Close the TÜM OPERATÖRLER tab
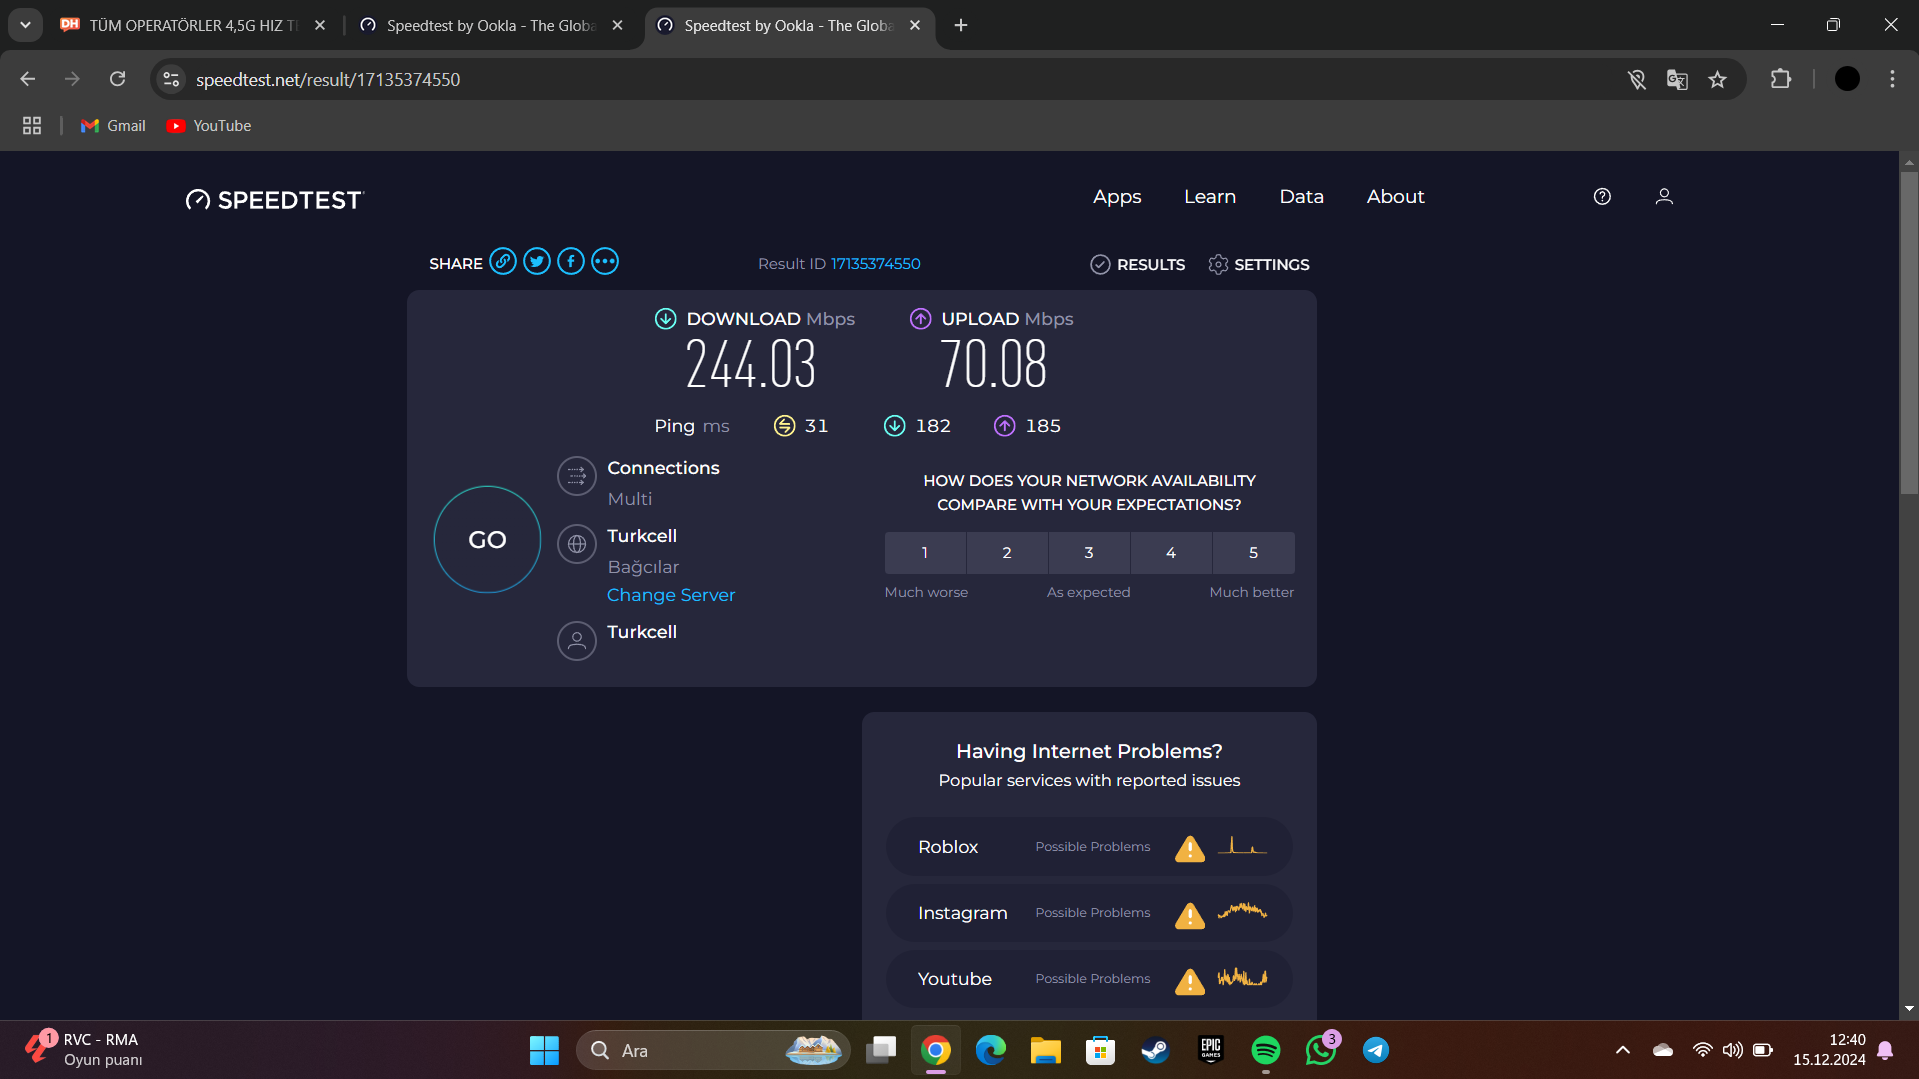The width and height of the screenshot is (1919, 1079). click(320, 25)
